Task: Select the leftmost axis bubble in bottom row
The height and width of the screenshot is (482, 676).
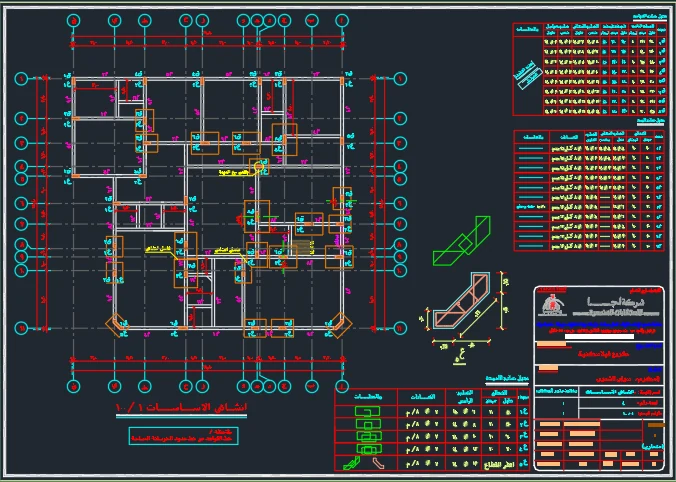Action: pos(74,386)
